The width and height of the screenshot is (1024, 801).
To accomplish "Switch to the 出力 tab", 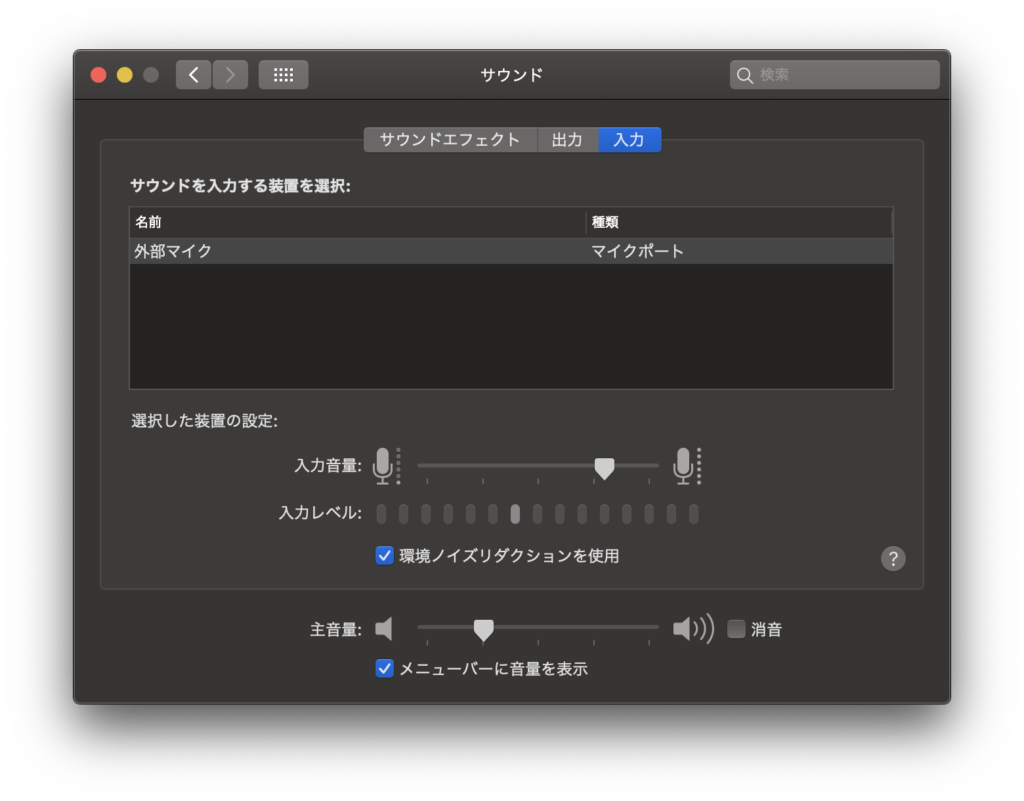I will 567,140.
